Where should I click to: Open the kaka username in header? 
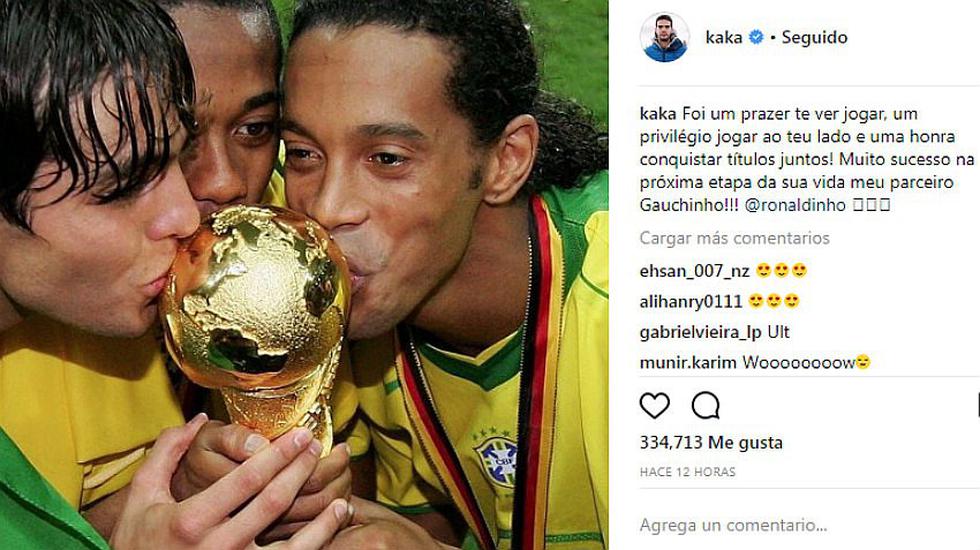click(724, 38)
